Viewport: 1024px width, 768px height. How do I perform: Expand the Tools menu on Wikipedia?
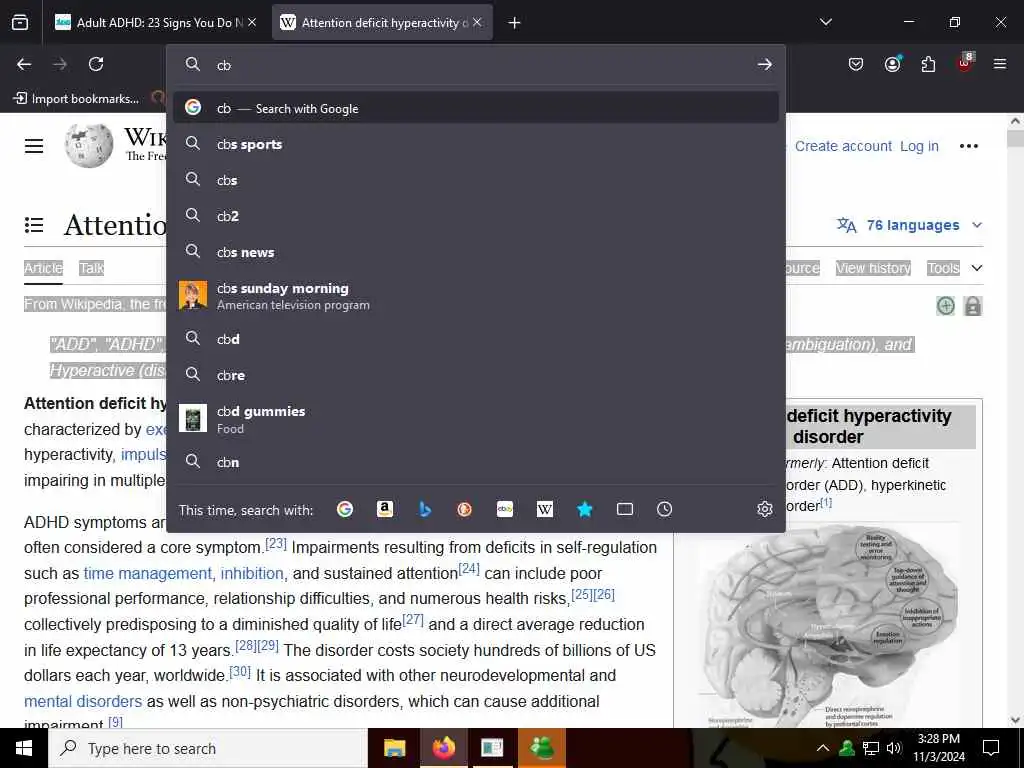pos(954,268)
